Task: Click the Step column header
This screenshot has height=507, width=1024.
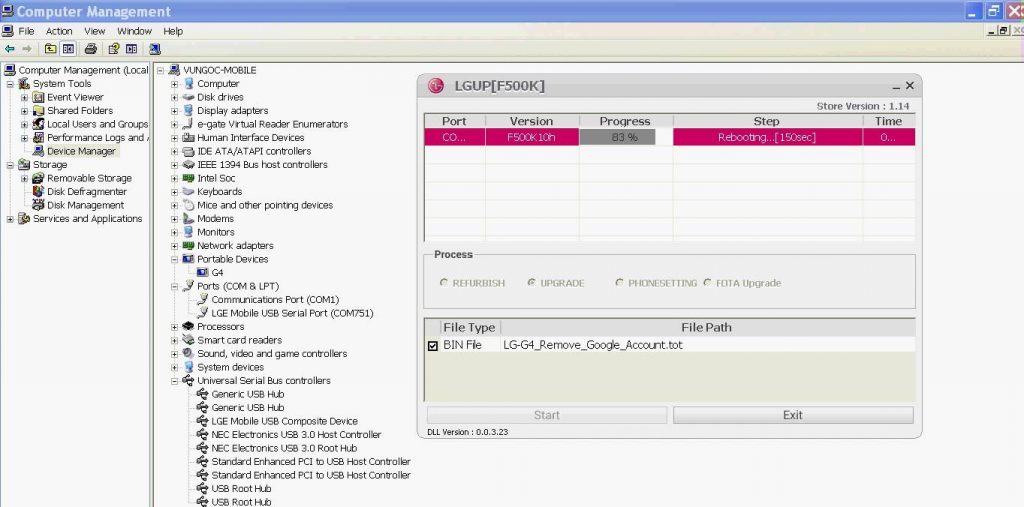Action: click(767, 121)
